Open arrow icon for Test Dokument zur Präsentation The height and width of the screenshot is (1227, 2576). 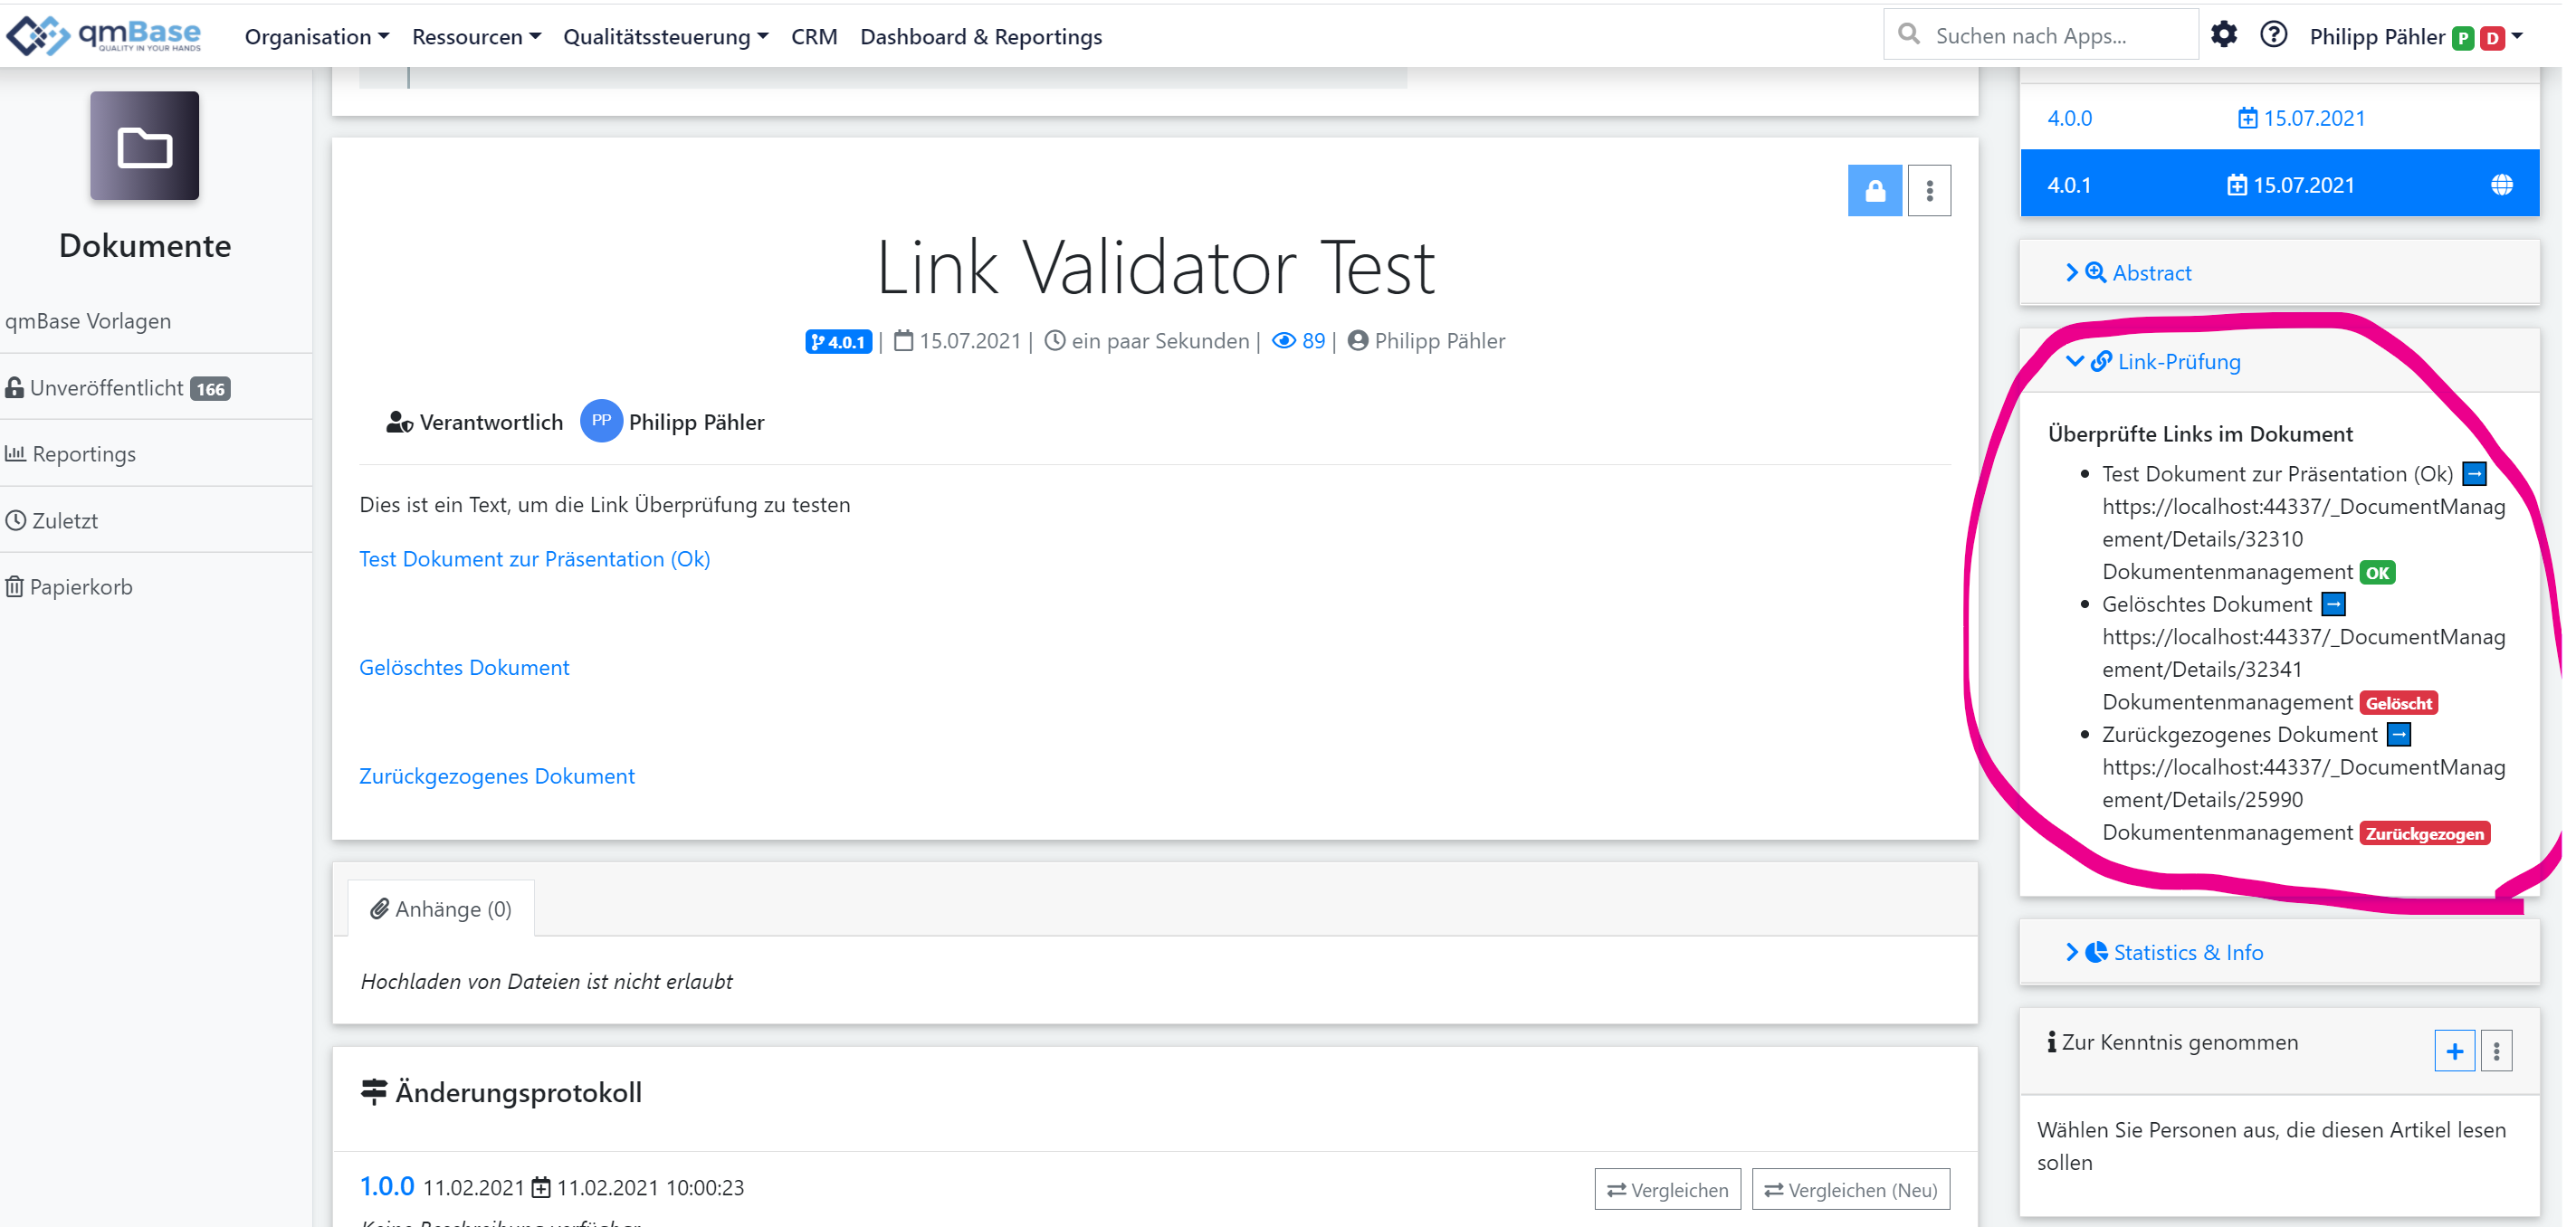pyautogui.click(x=2474, y=474)
